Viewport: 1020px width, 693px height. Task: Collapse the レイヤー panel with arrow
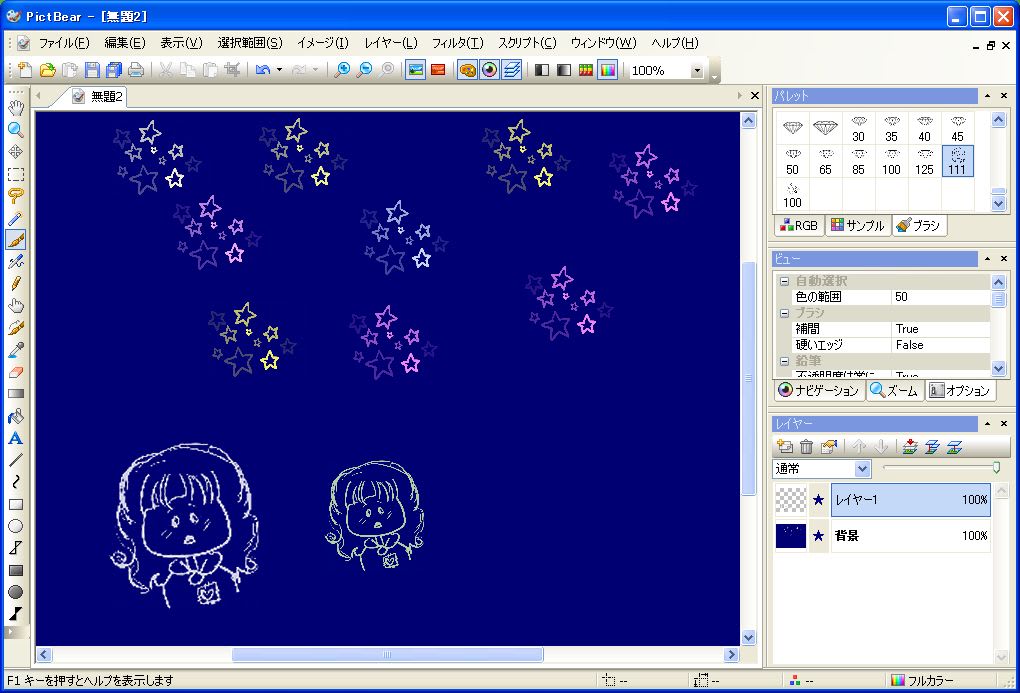click(x=987, y=423)
